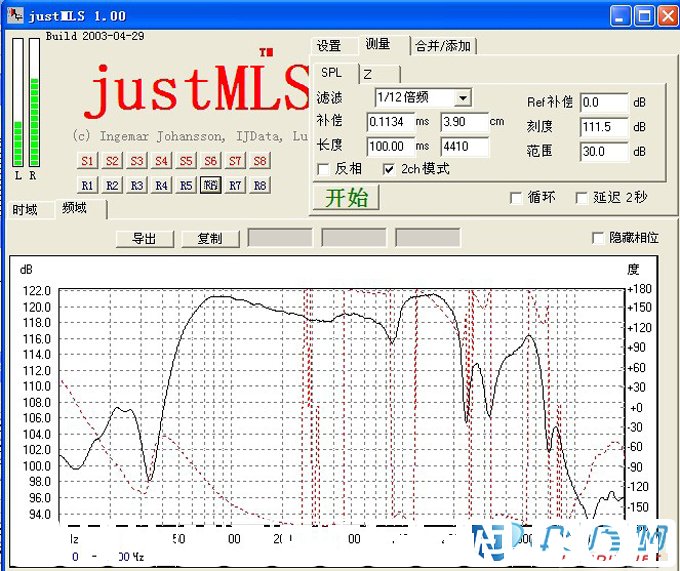Click the 复制 copy button
This screenshot has width=680, height=571.
point(210,238)
